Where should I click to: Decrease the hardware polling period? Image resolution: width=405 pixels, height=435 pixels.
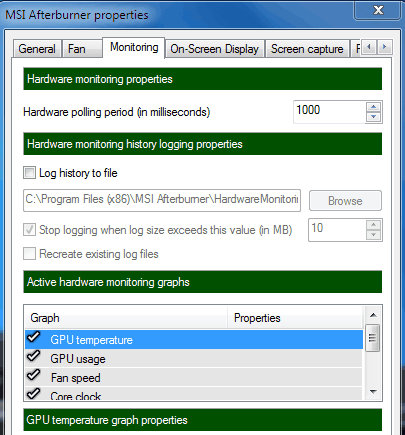click(374, 117)
